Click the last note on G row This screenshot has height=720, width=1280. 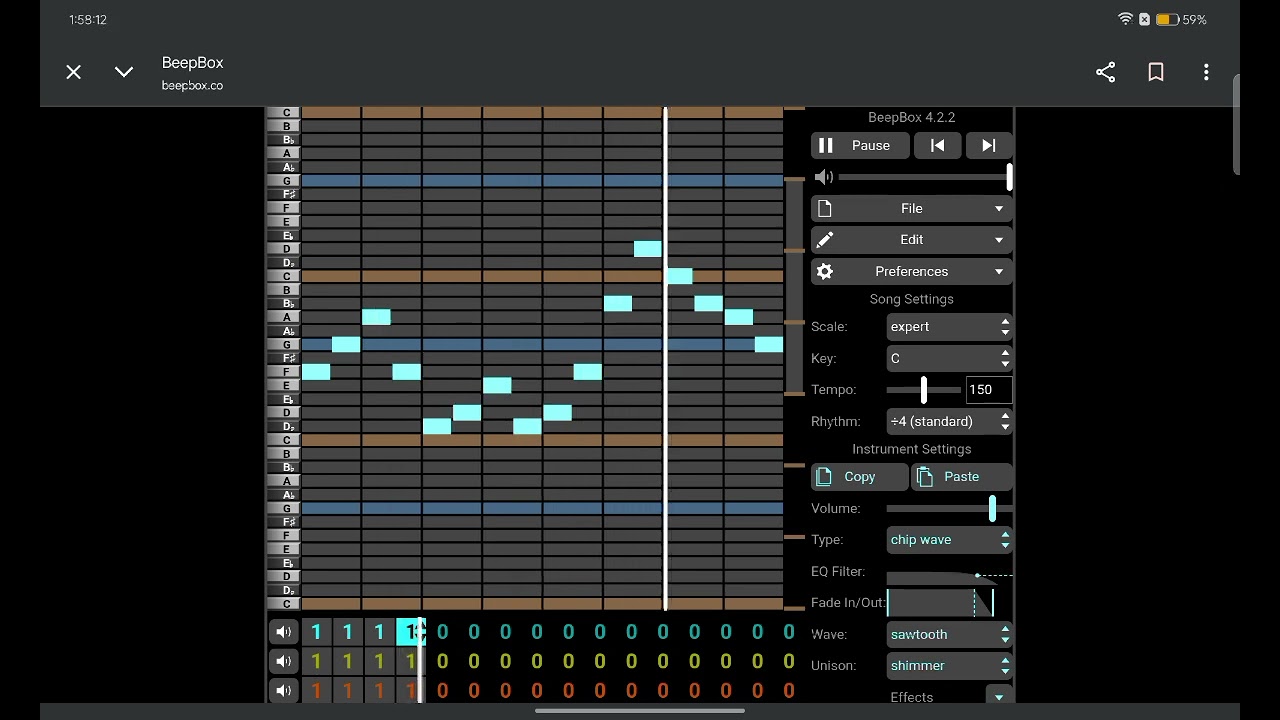[769, 344]
